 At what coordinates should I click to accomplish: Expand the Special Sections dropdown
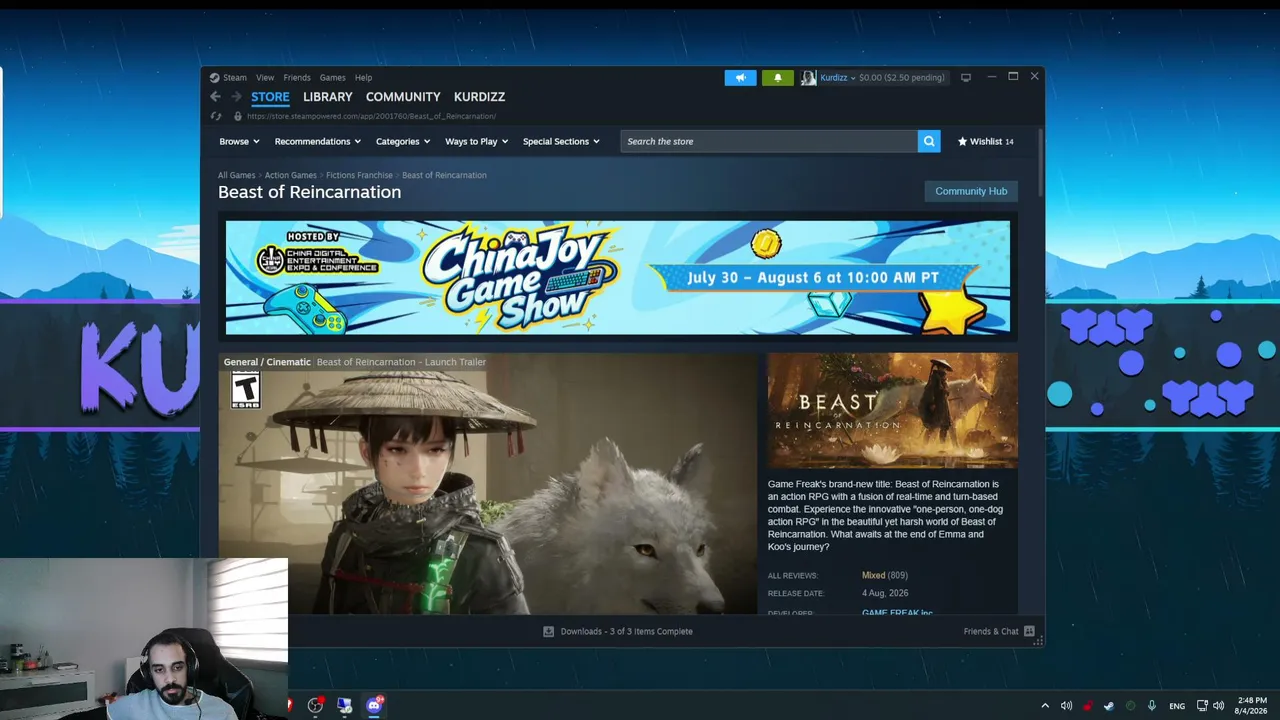pos(561,141)
